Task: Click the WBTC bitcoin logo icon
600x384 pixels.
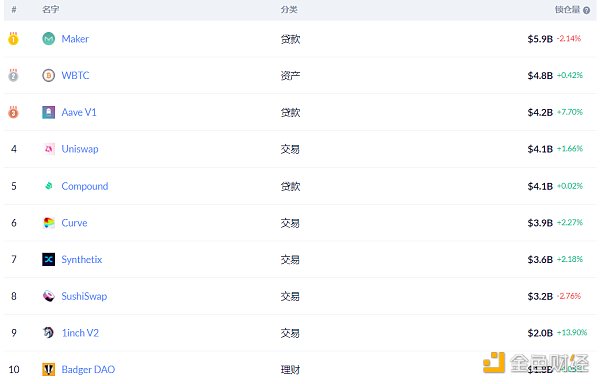Action: point(49,75)
